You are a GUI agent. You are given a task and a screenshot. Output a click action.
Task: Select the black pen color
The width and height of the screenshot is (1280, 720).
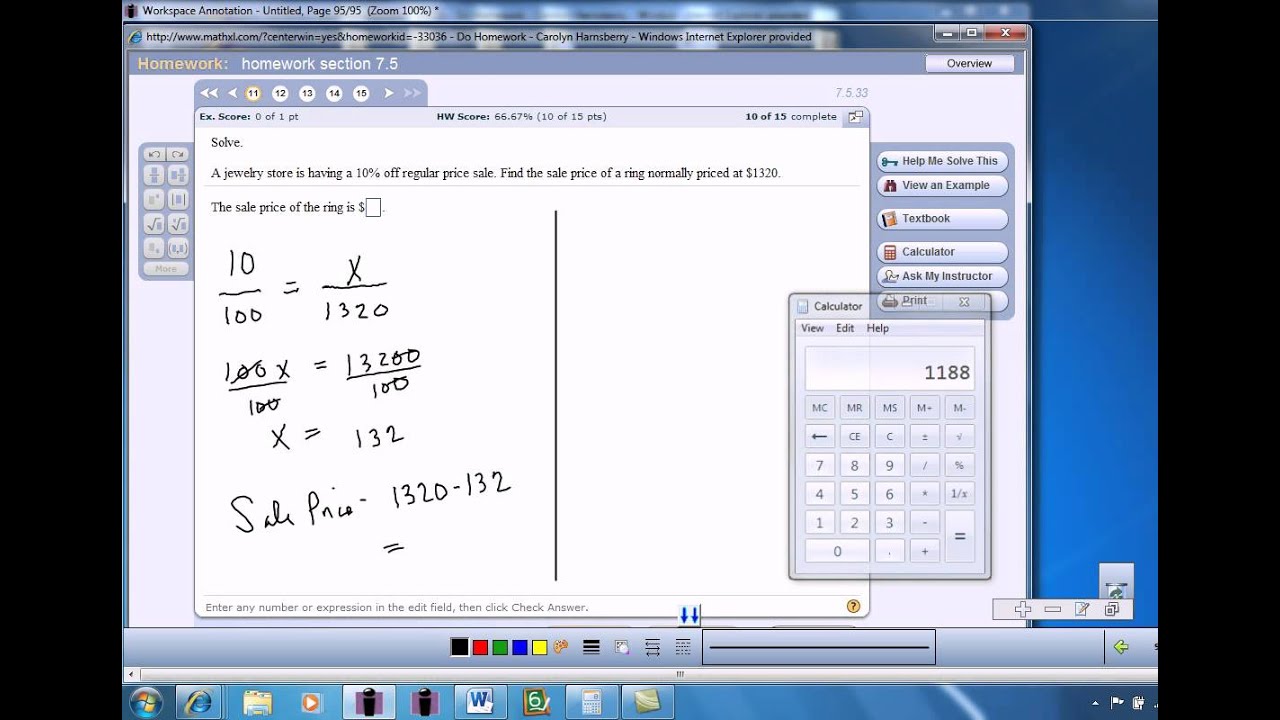[x=459, y=647]
